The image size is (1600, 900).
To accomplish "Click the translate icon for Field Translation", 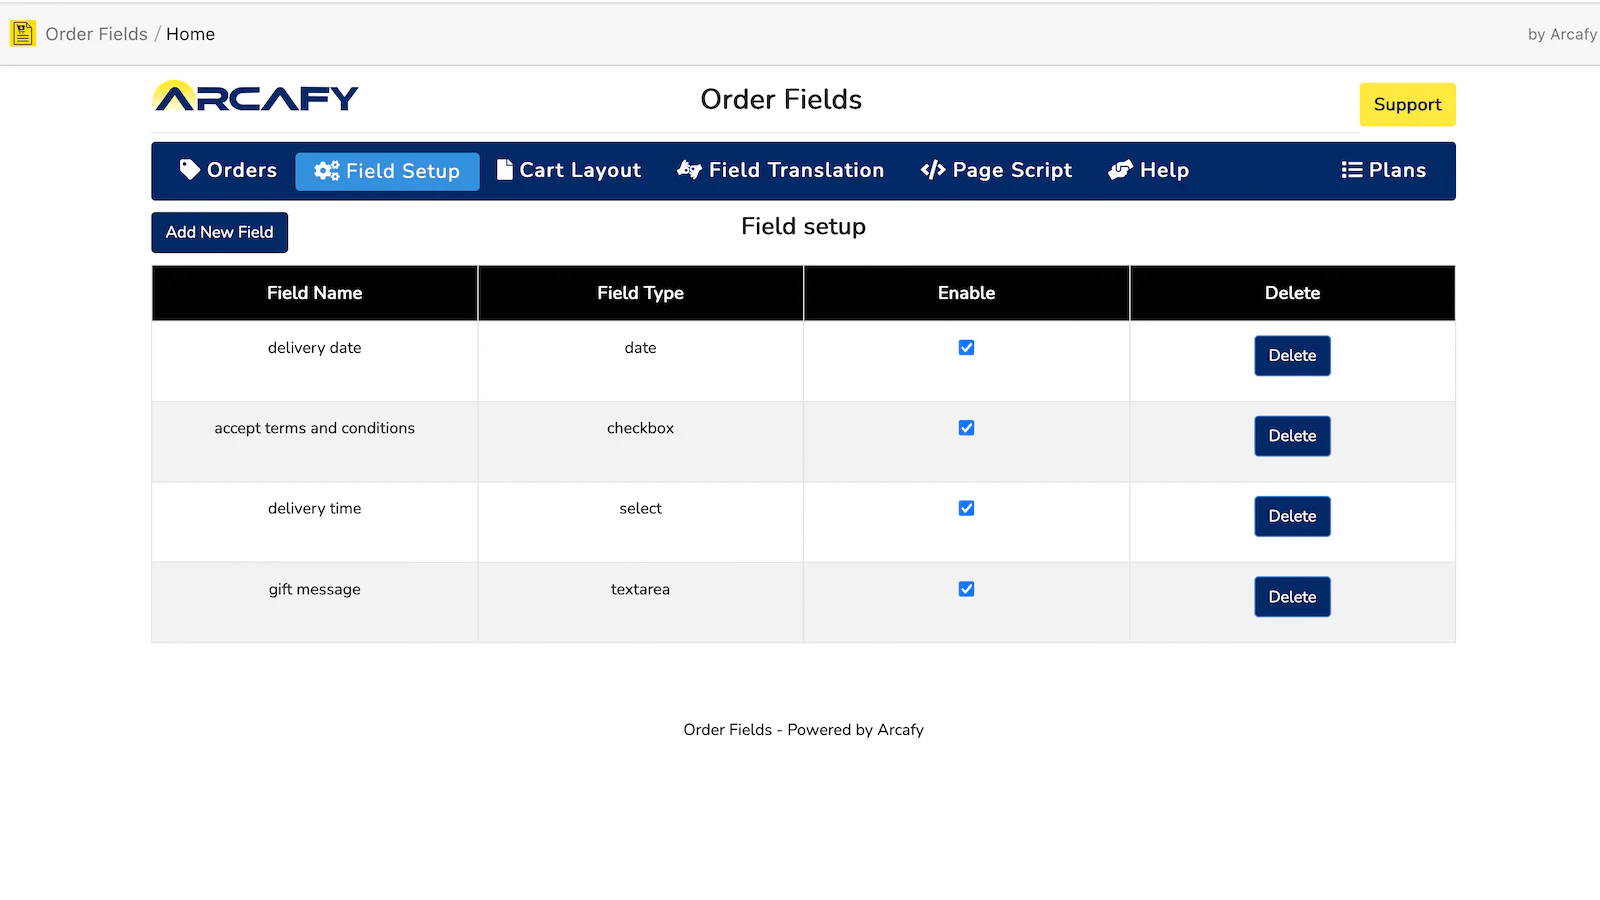I will point(689,170).
